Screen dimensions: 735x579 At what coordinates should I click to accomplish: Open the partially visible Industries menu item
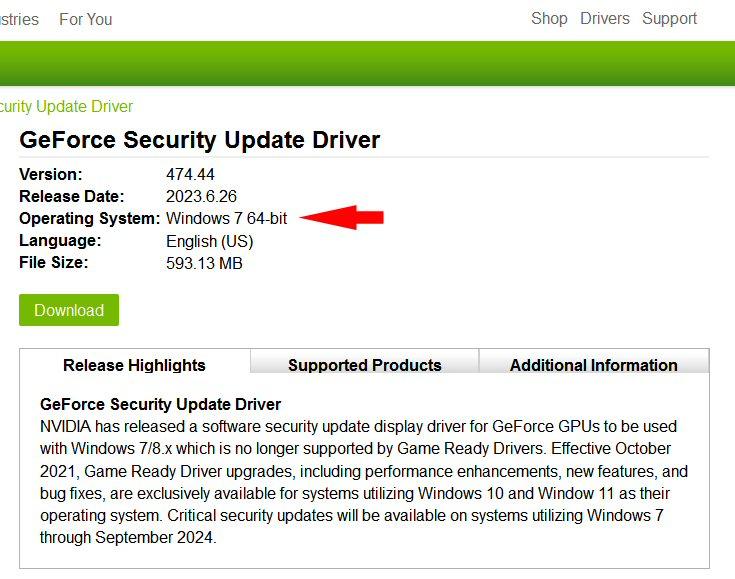coord(19,19)
